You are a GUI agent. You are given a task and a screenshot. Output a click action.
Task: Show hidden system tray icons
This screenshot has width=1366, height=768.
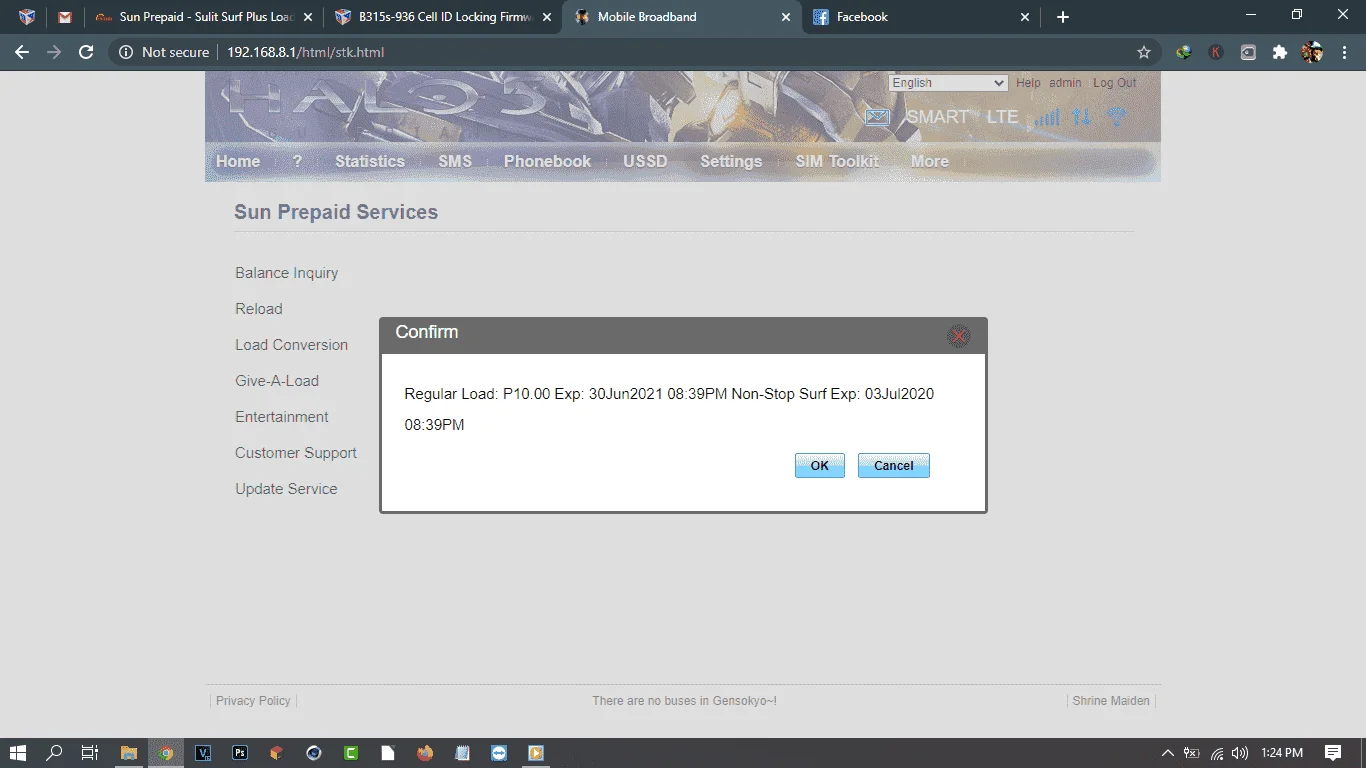pyautogui.click(x=1167, y=753)
